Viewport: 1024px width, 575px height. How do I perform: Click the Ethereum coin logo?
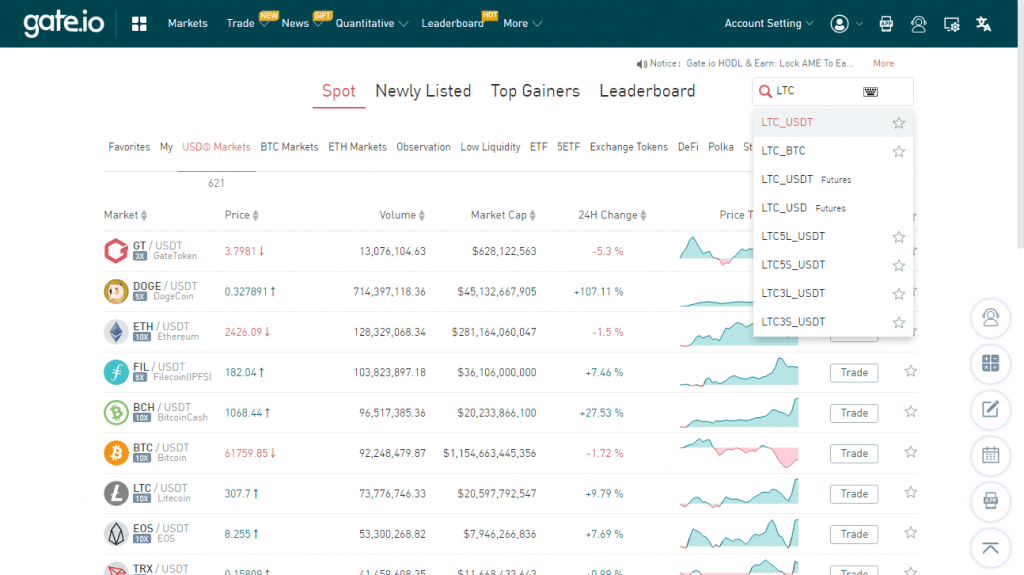click(116, 332)
